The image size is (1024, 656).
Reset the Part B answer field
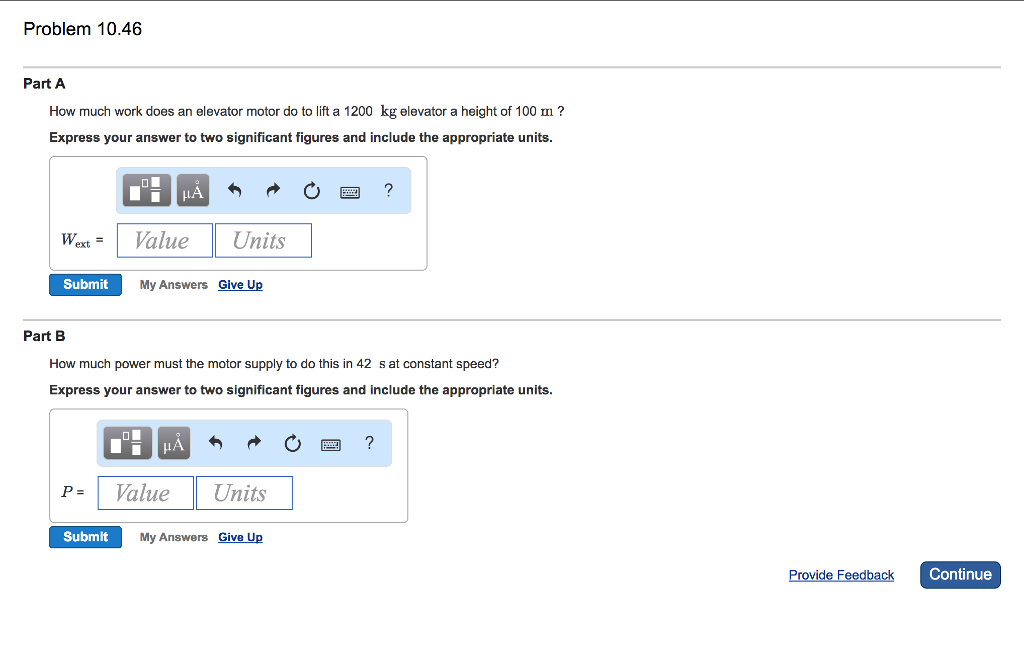click(292, 443)
